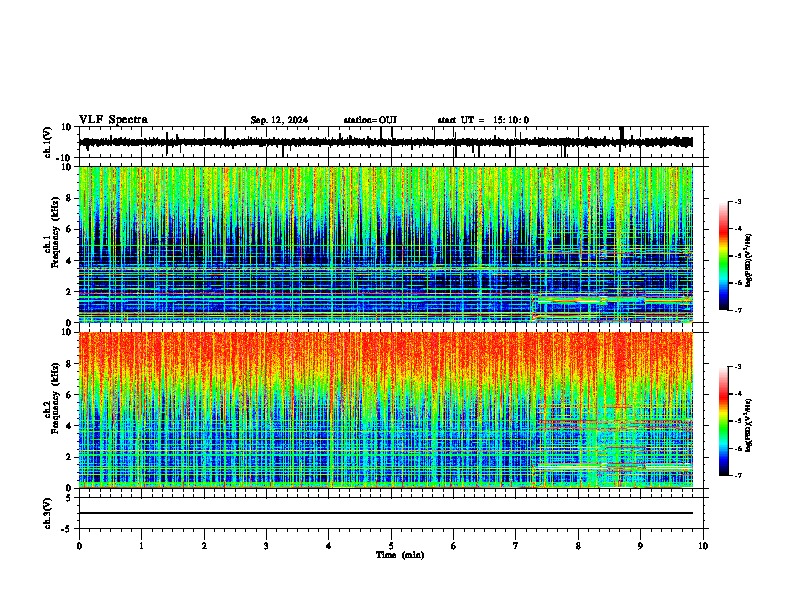Click the "9" tick on the time axis

[640, 546]
